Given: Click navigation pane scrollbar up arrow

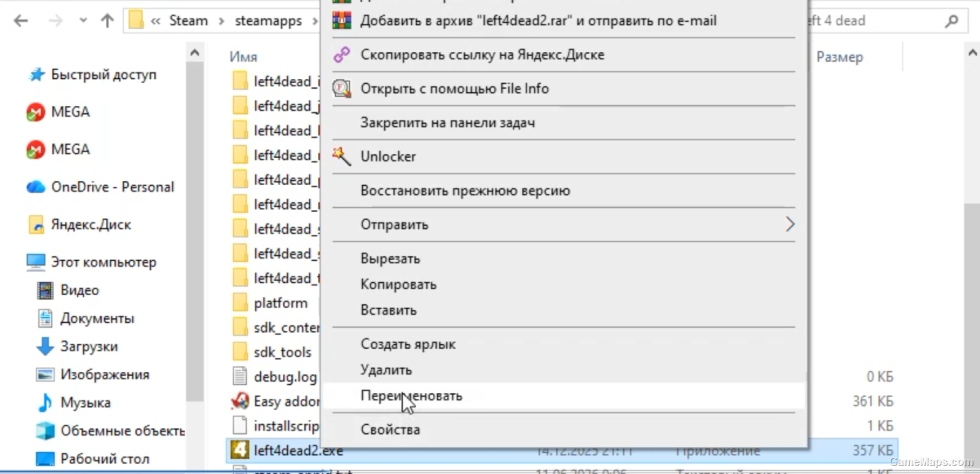Looking at the screenshot, I should tap(195, 54).
